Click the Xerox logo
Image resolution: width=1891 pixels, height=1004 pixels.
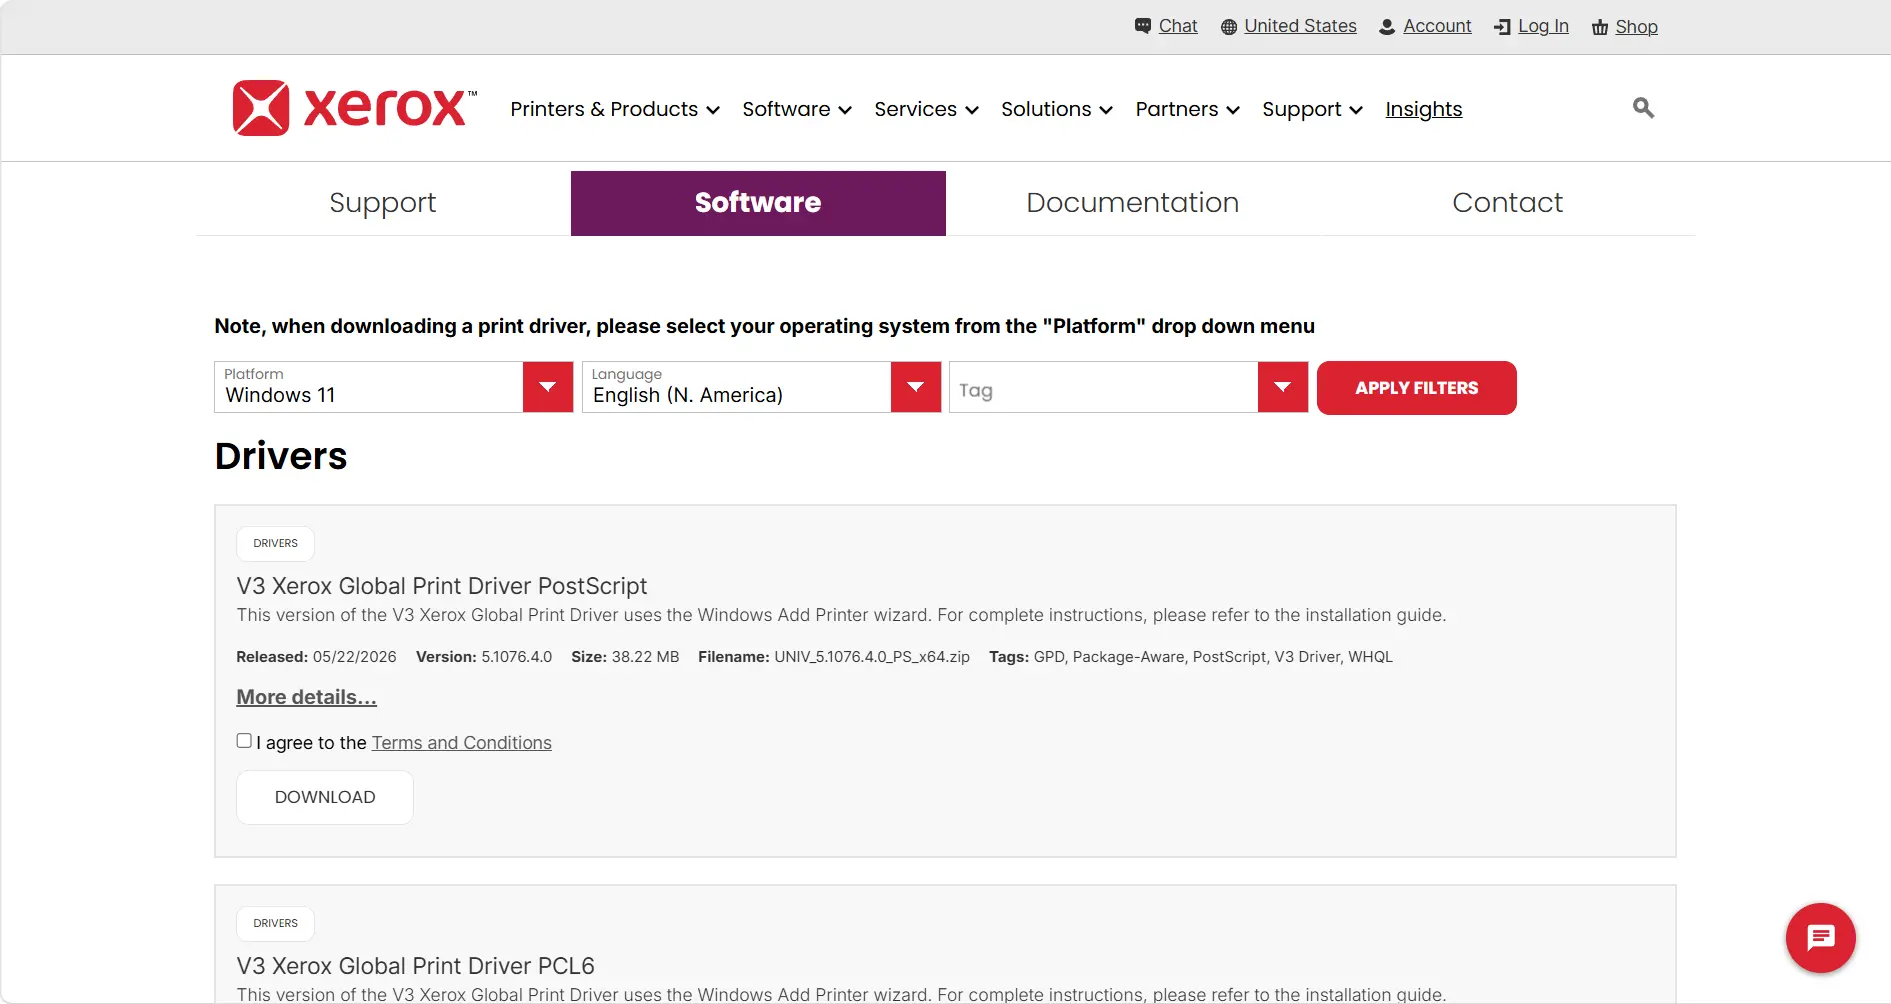tap(355, 108)
